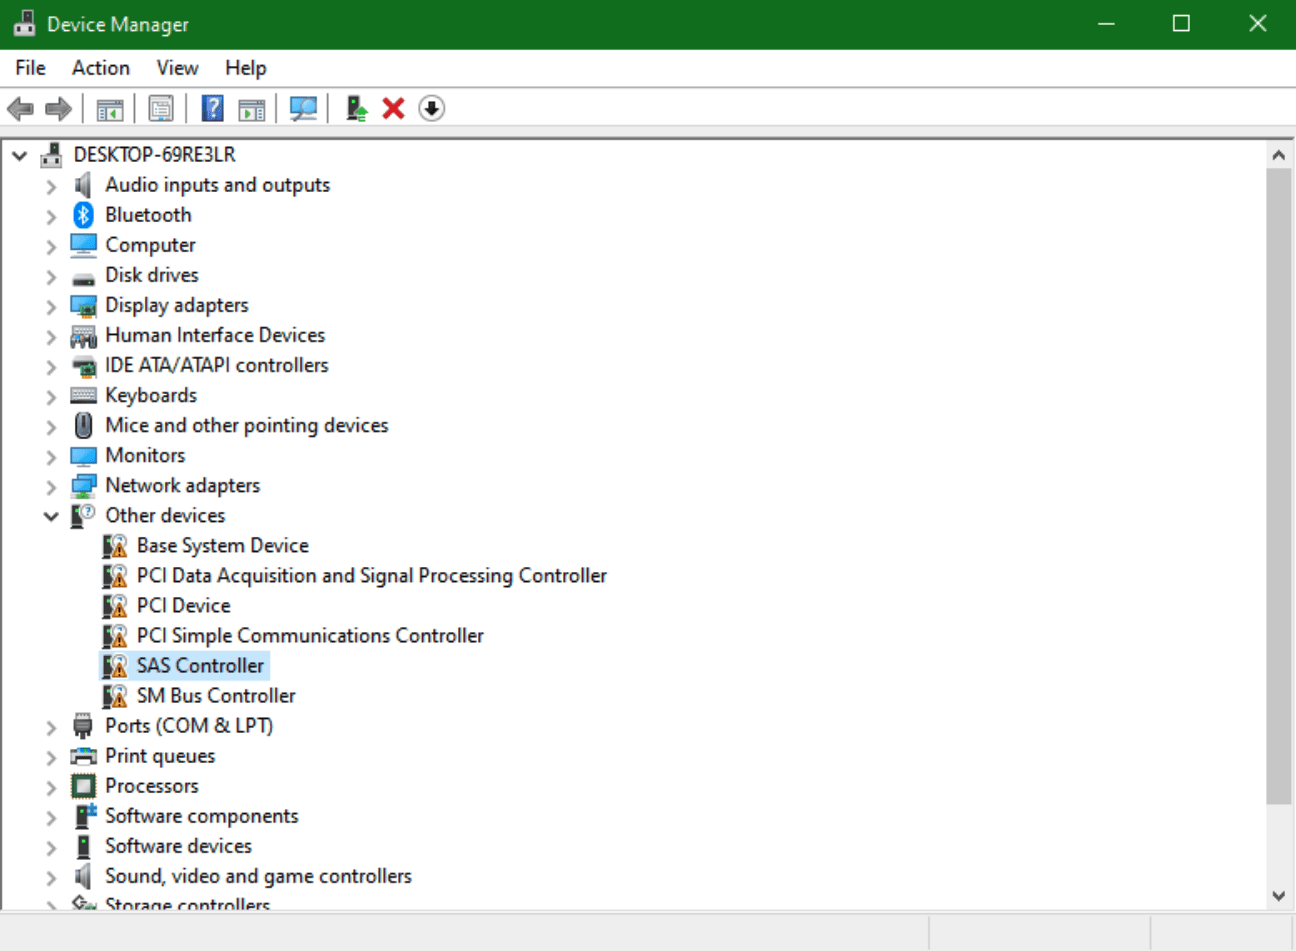Click the red X Uninstall device icon
Screen dimensions: 1296x951
pyautogui.click(x=393, y=108)
